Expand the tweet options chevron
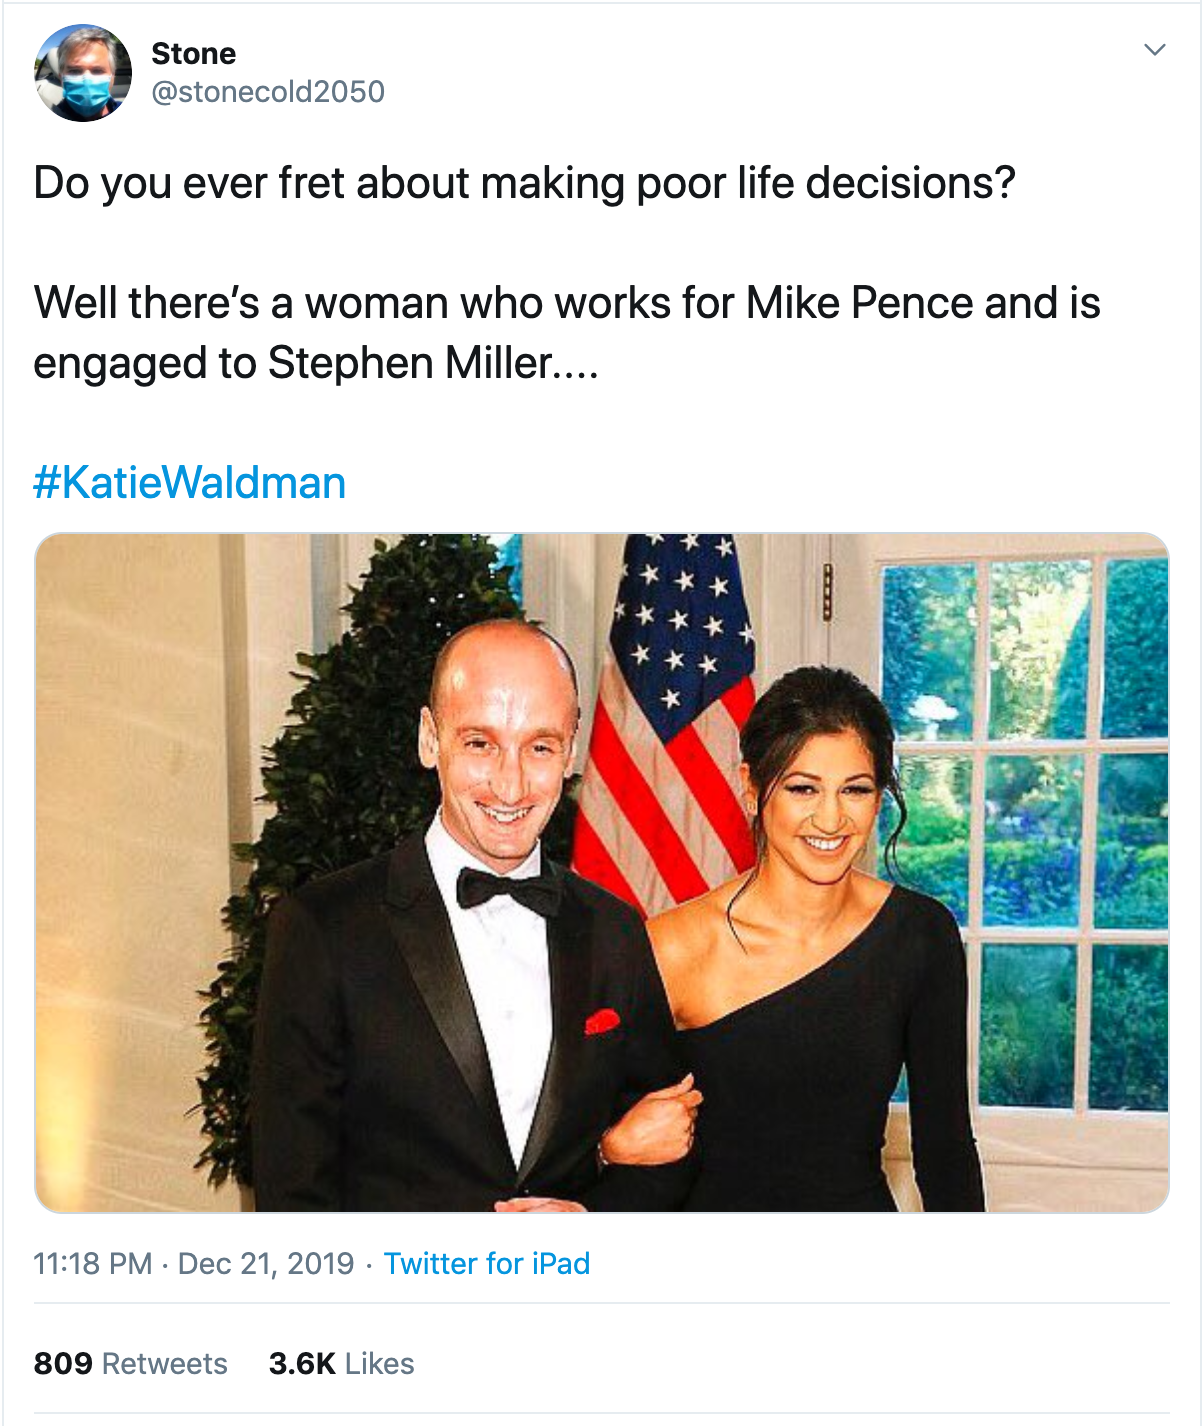 pos(1155,50)
